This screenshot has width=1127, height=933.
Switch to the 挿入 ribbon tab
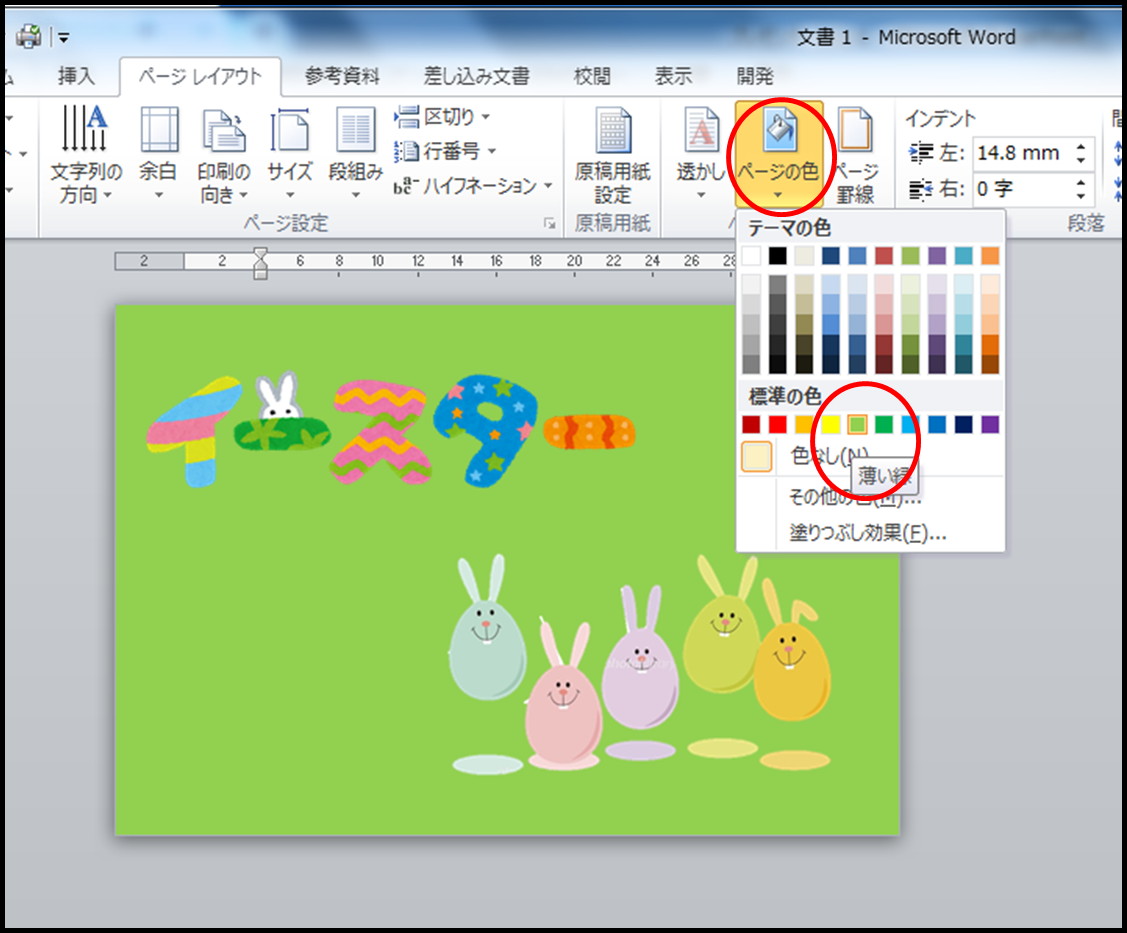(76, 76)
